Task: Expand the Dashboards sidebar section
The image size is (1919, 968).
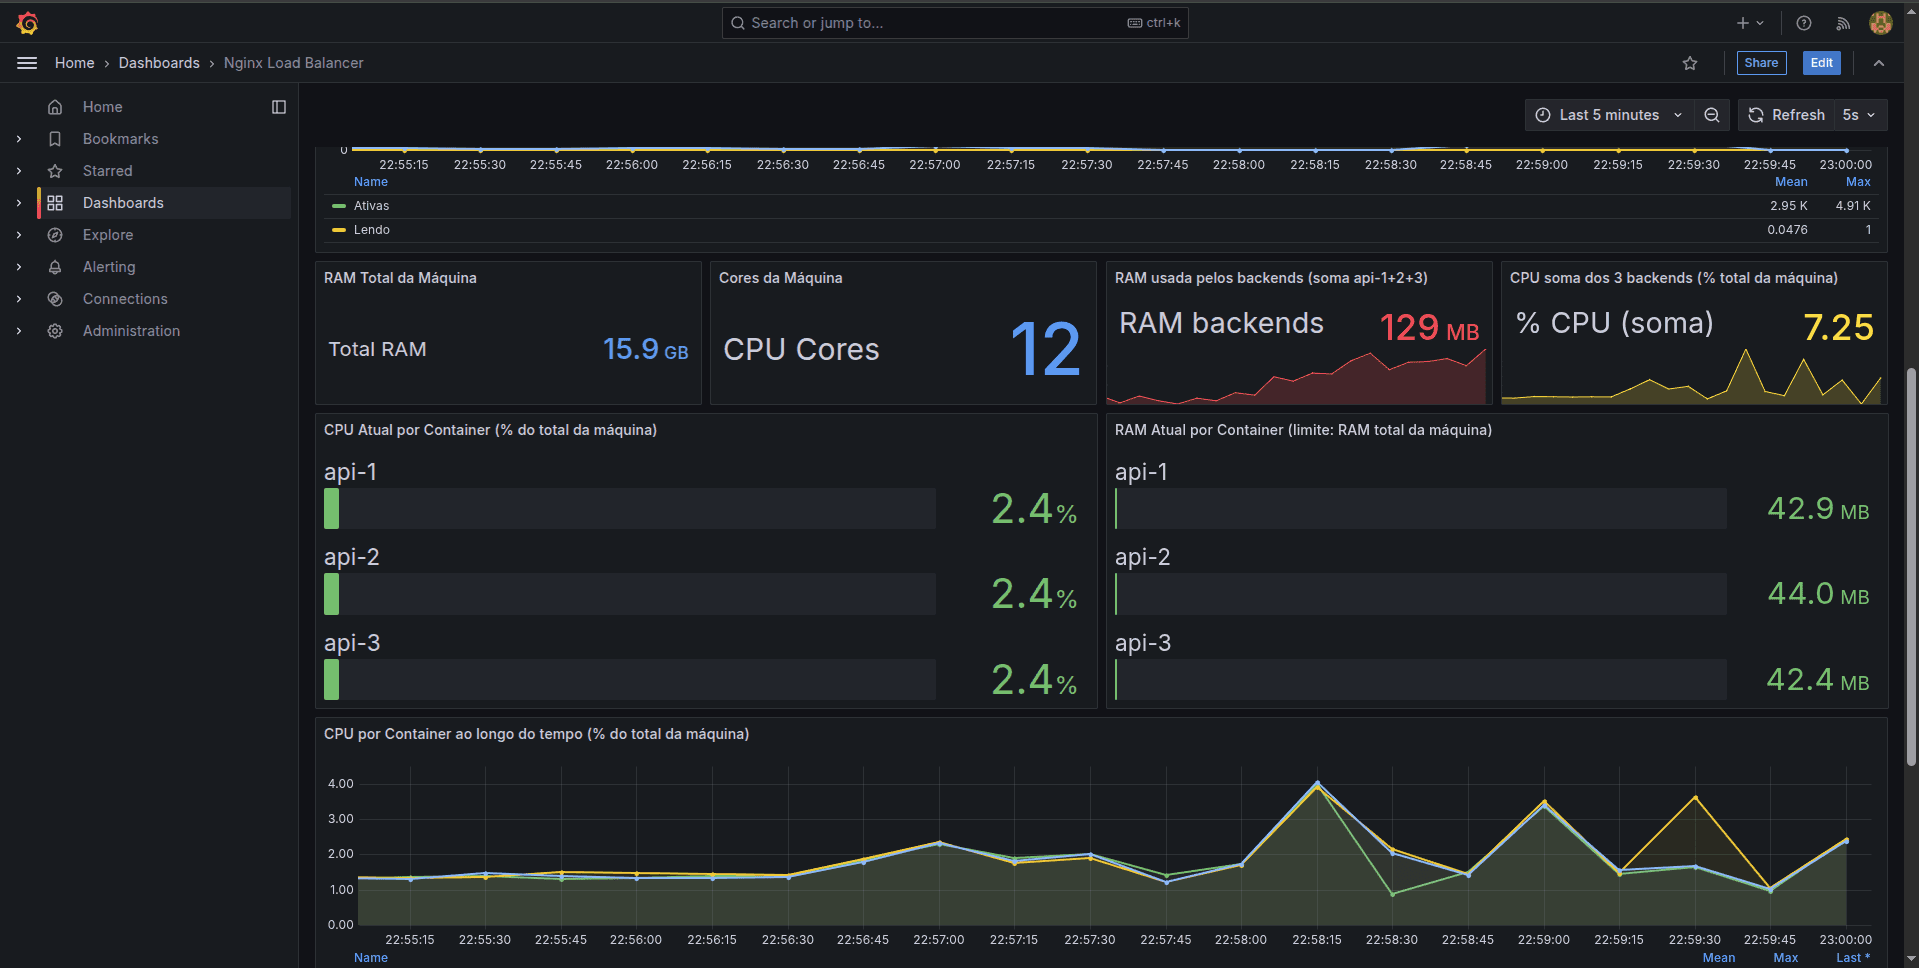Action: tap(19, 203)
